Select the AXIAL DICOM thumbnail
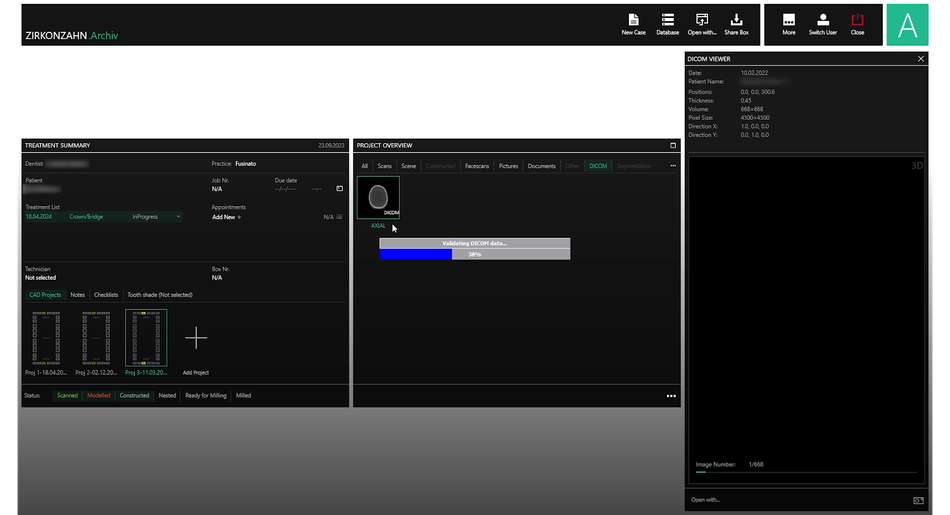 (x=378, y=198)
